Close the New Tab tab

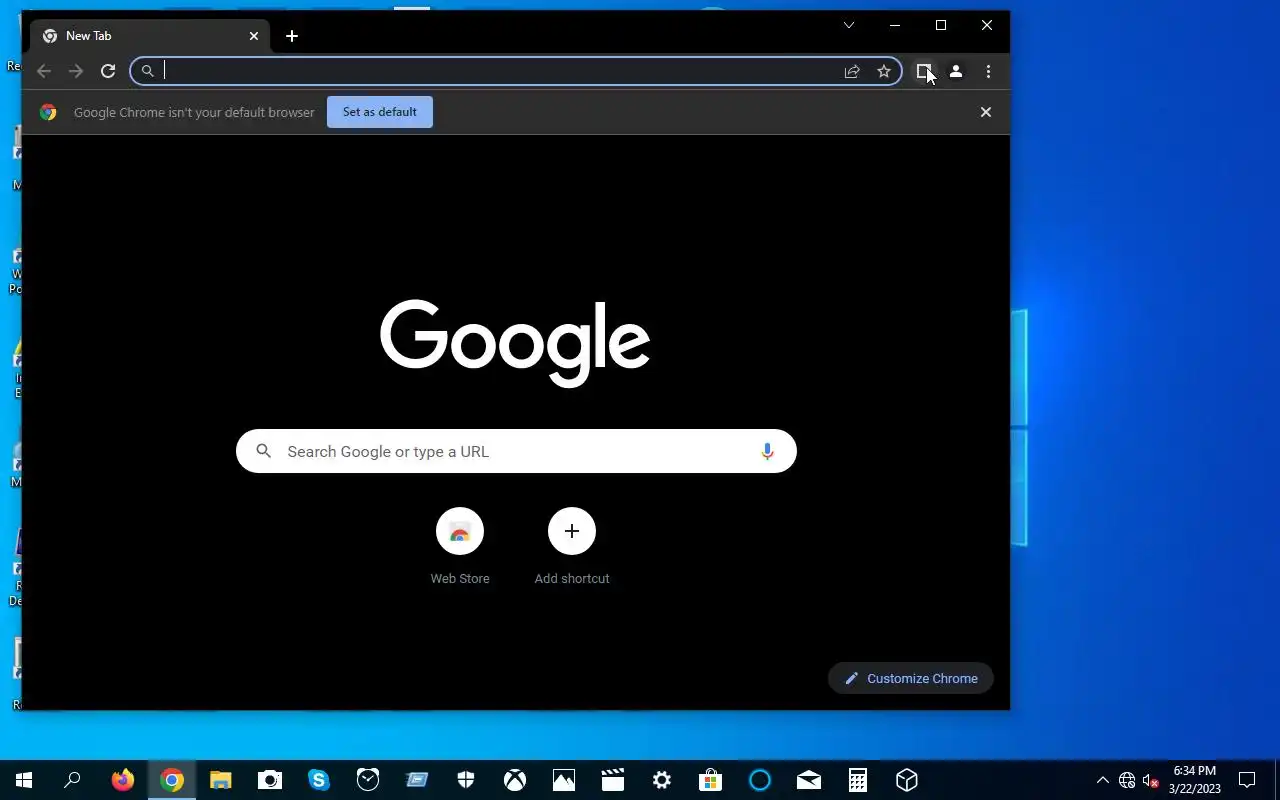tap(254, 36)
